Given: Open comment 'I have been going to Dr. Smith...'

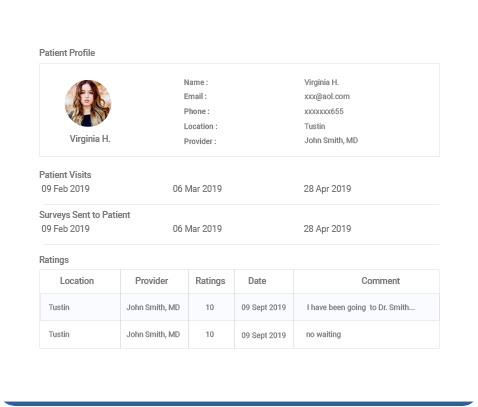Looking at the screenshot, I should tap(360, 307).
